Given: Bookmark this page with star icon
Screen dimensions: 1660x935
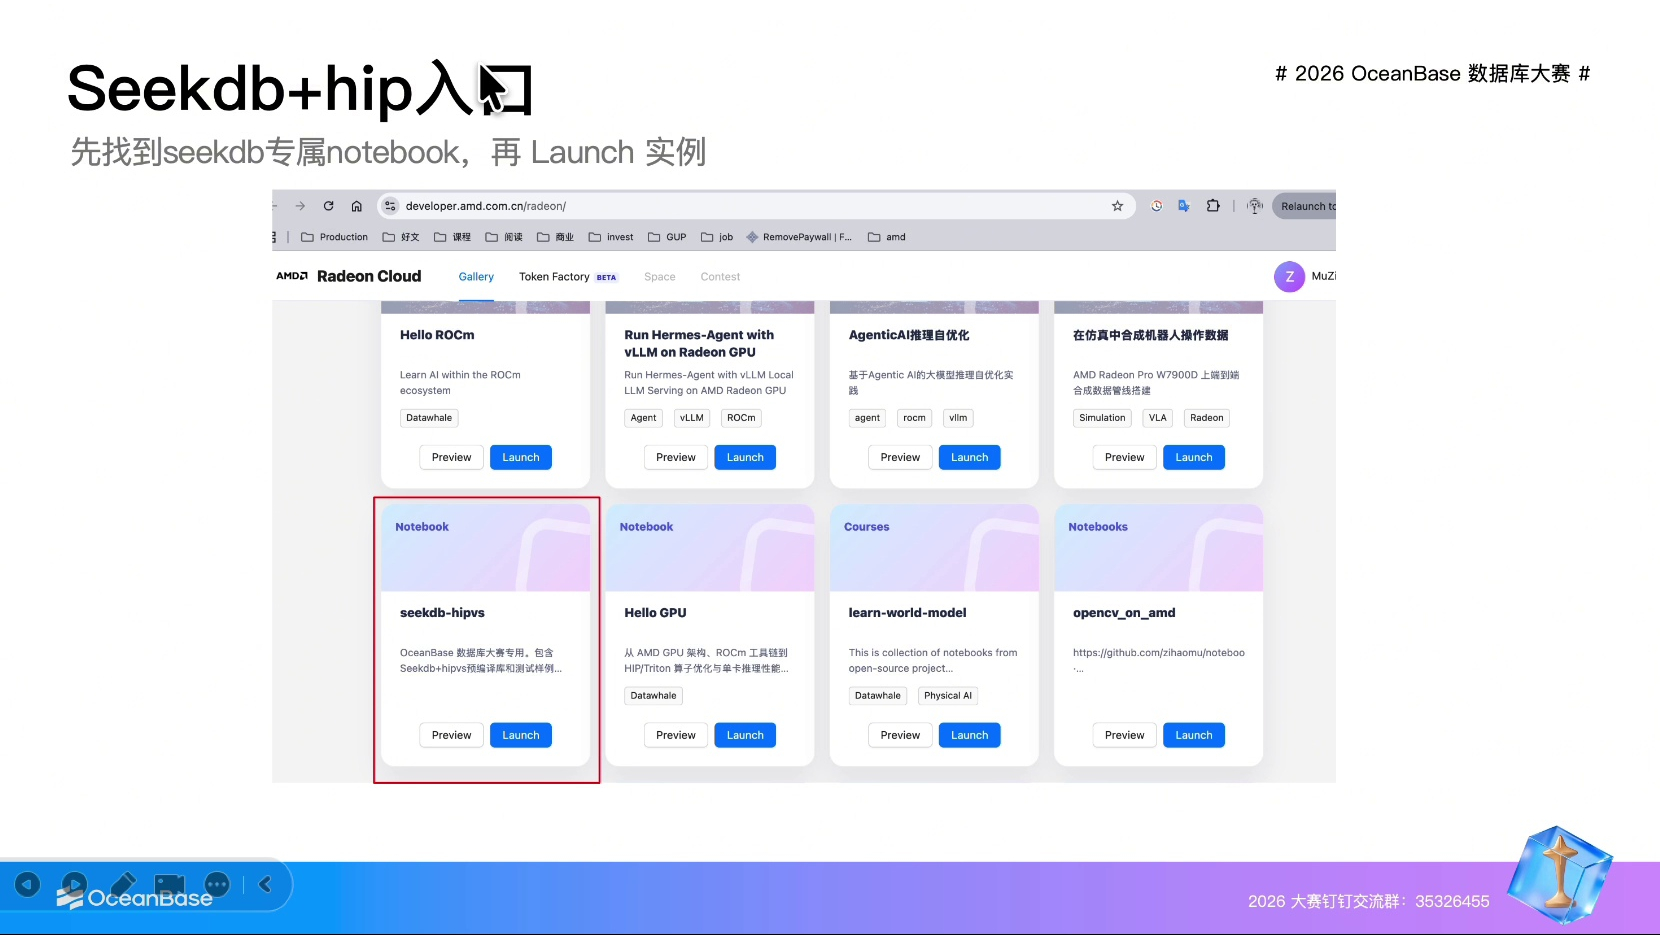Looking at the screenshot, I should point(1117,206).
